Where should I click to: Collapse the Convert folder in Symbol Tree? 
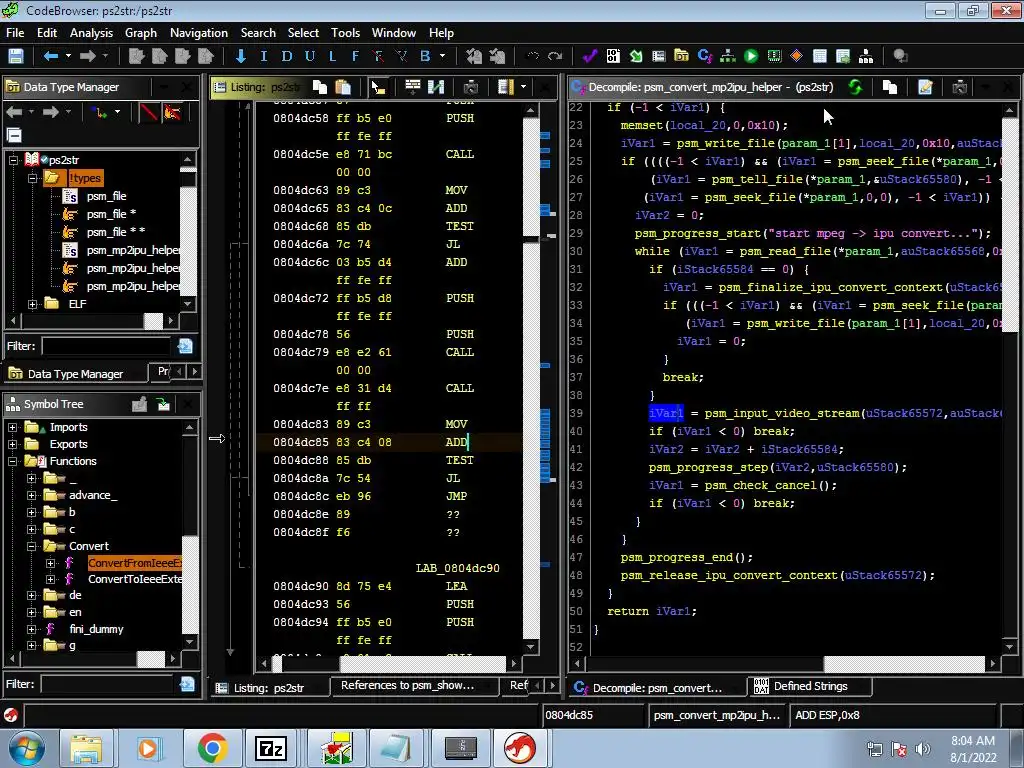coord(31,546)
